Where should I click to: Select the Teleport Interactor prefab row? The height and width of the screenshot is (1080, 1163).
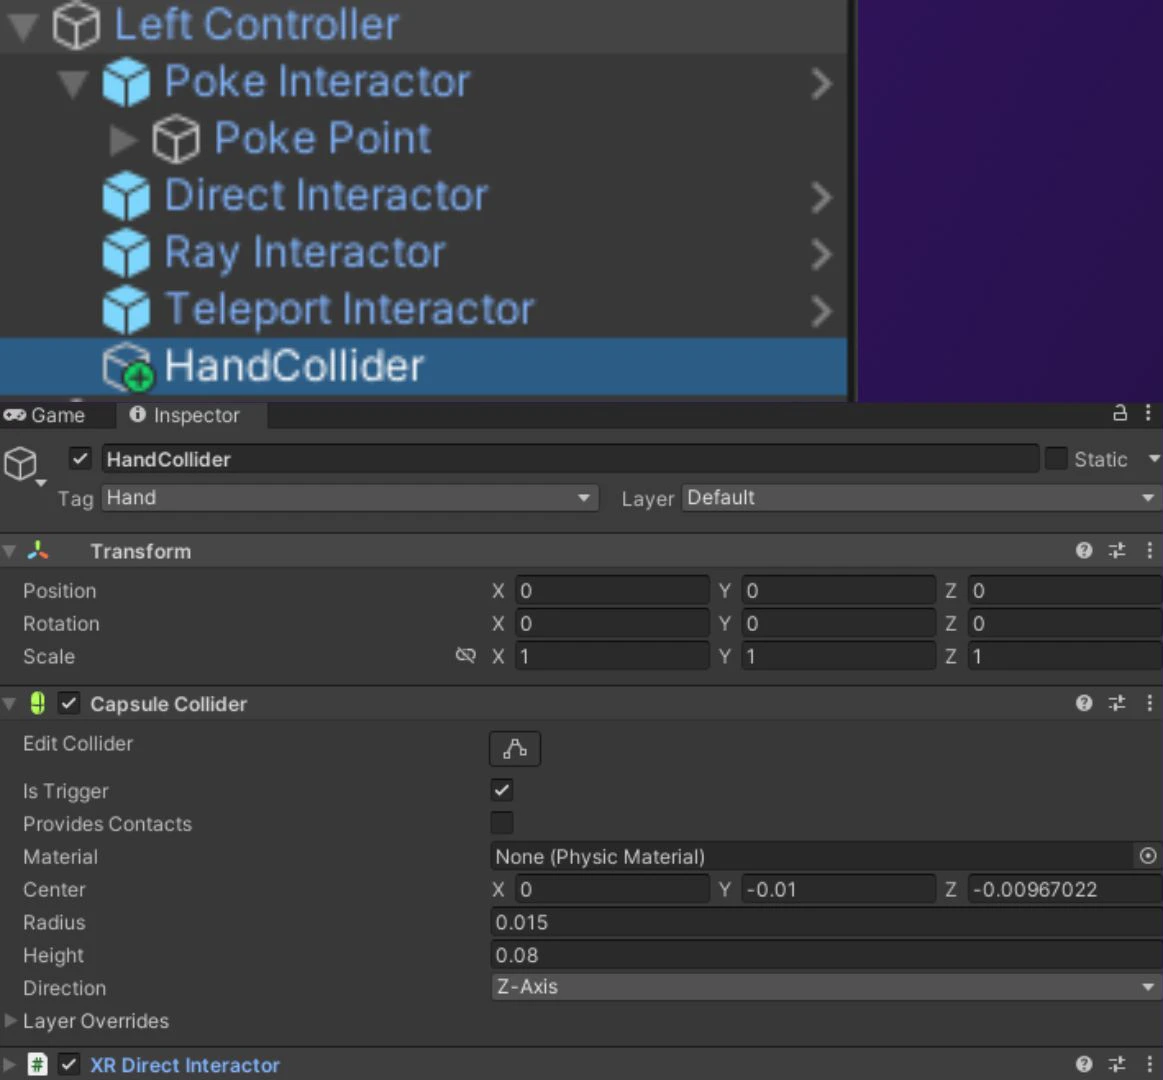(424, 310)
